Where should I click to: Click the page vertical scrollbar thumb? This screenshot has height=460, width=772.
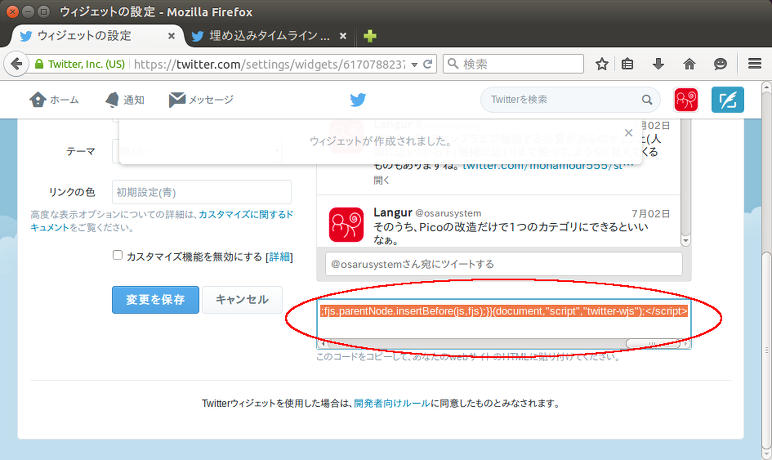click(766, 350)
